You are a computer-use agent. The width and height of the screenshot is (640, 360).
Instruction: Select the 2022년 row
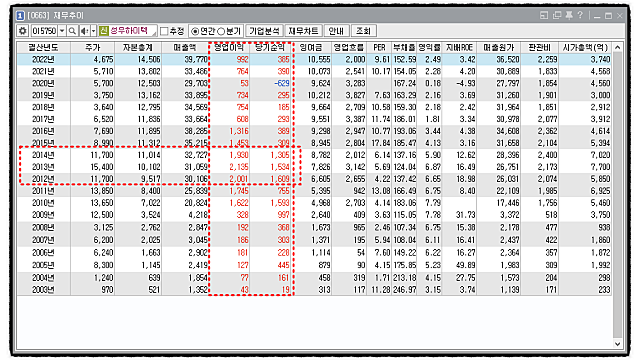click(x=314, y=60)
